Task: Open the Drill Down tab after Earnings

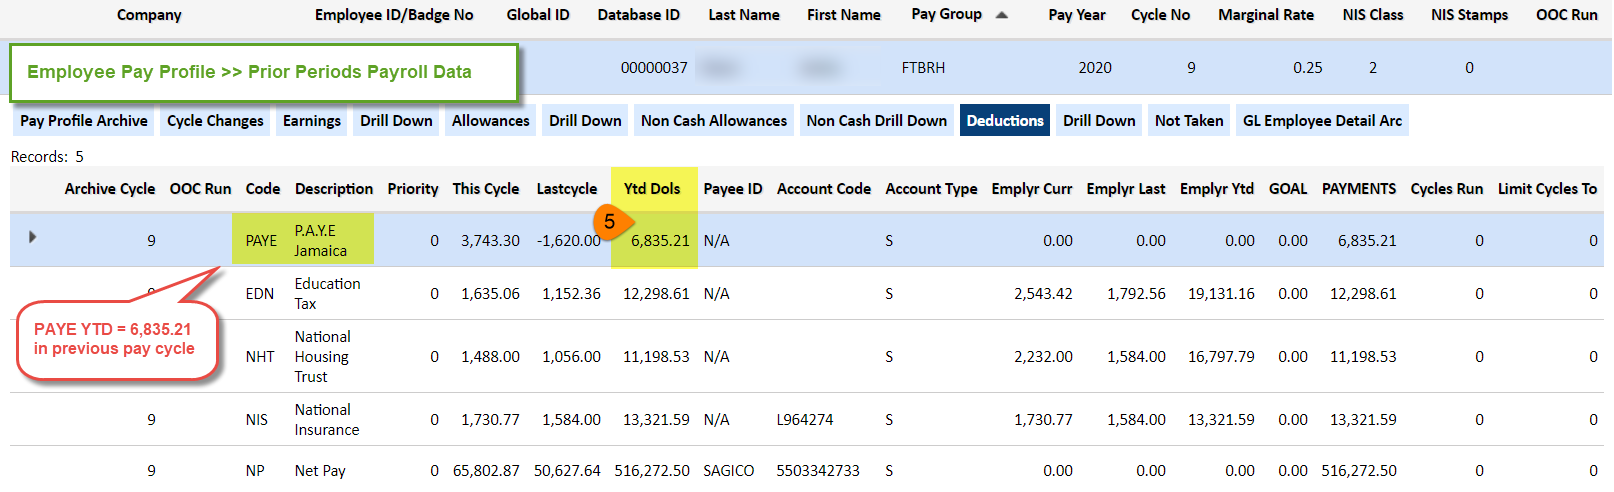Action: (x=396, y=121)
